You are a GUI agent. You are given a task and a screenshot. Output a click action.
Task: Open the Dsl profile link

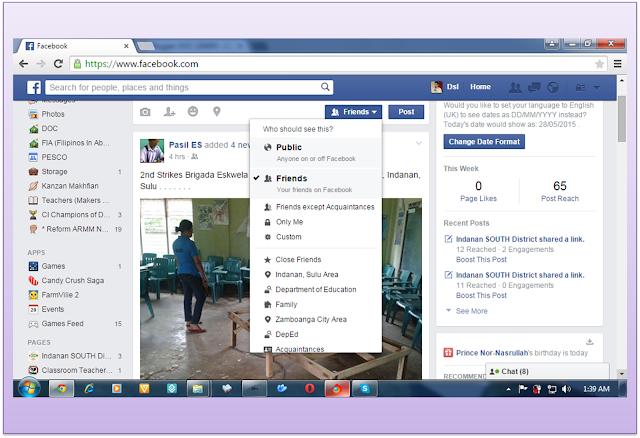point(445,87)
